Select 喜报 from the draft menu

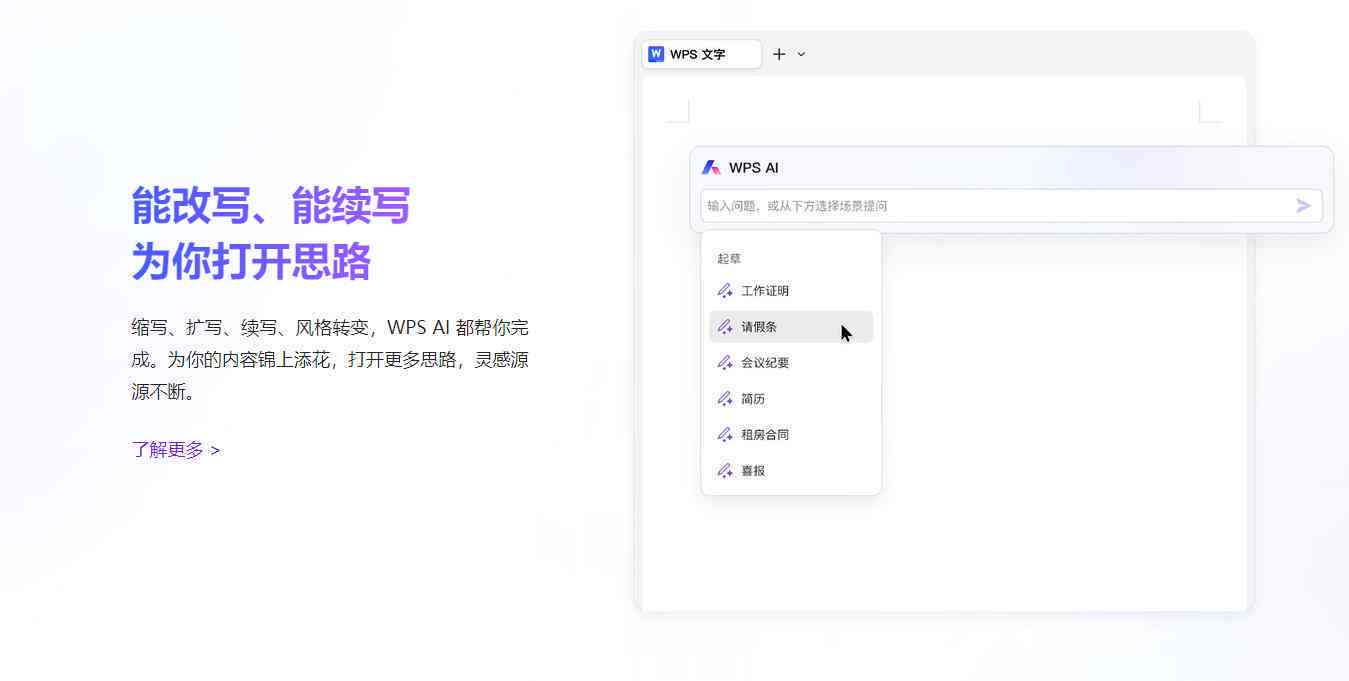(791, 471)
